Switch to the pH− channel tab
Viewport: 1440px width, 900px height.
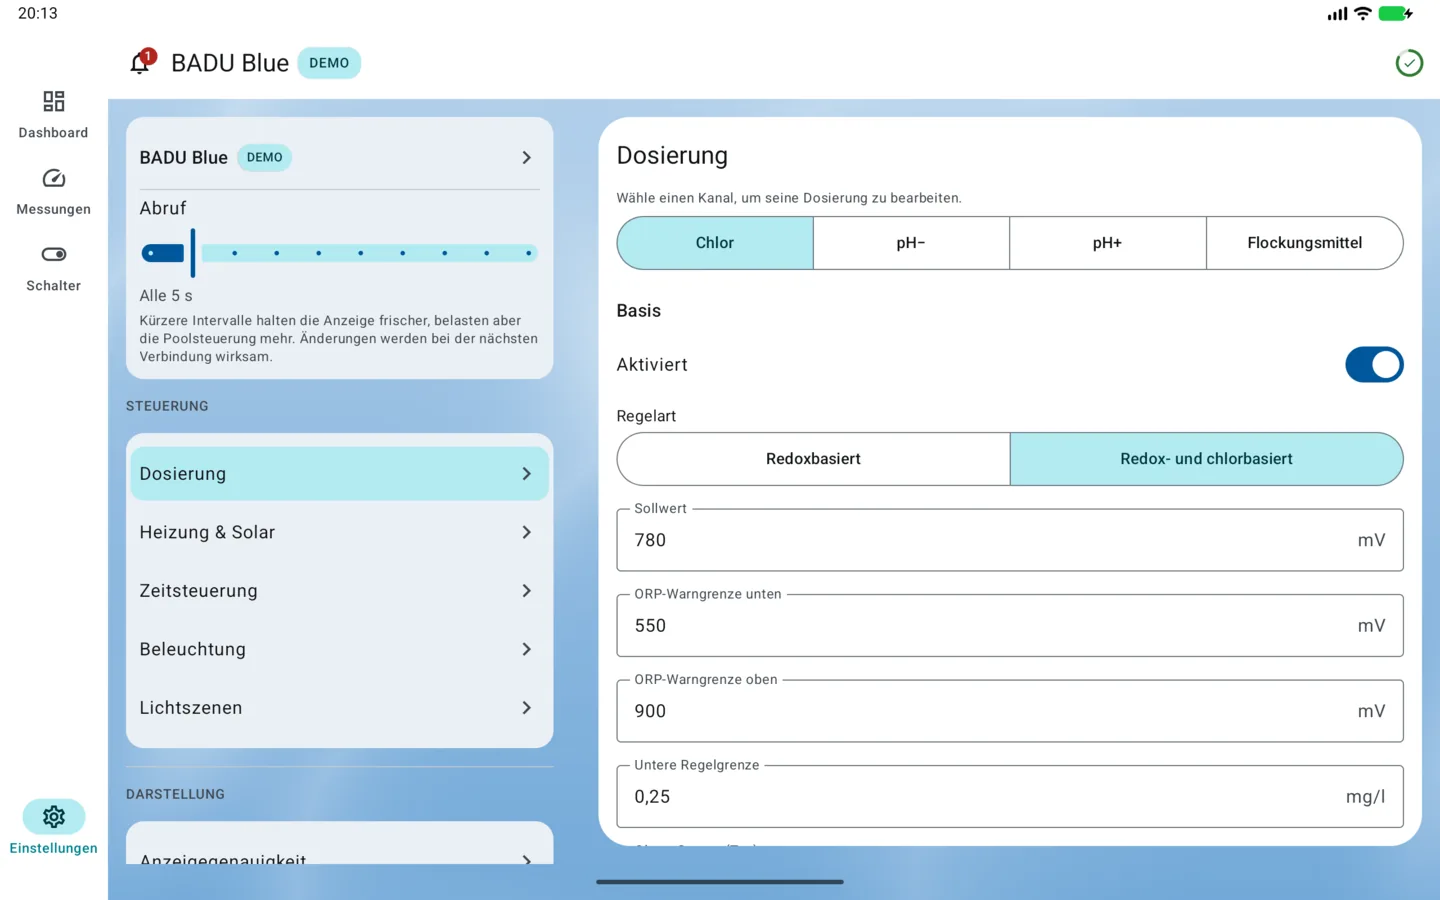tap(911, 243)
